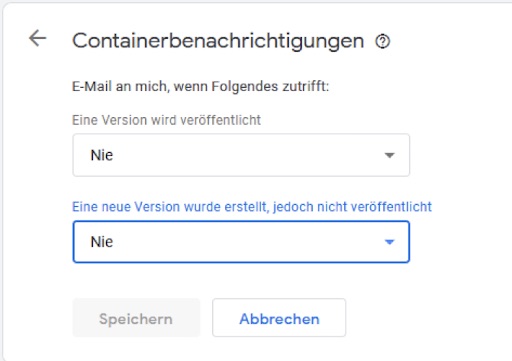The image size is (512, 361).
Task: Focus the published-version notification field
Action: point(241,155)
